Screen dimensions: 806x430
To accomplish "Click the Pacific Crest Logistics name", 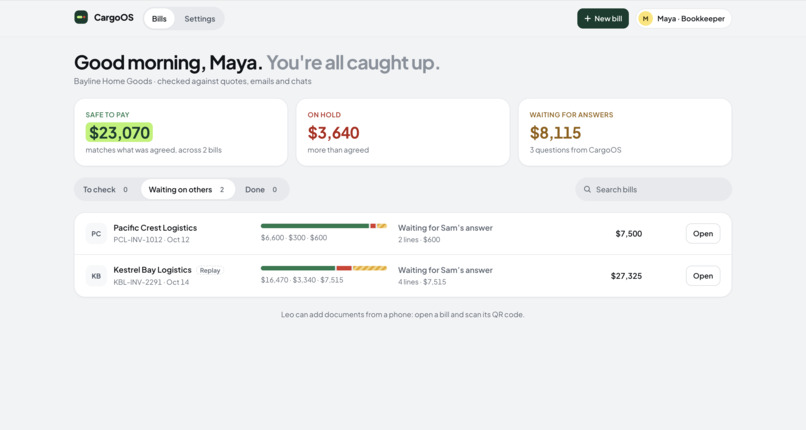I will pos(155,228).
